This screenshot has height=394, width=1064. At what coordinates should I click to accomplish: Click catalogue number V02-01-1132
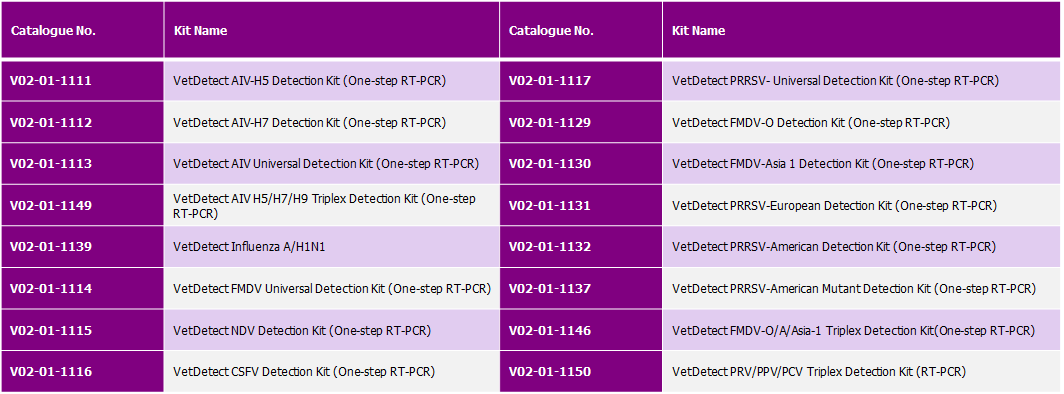550,247
